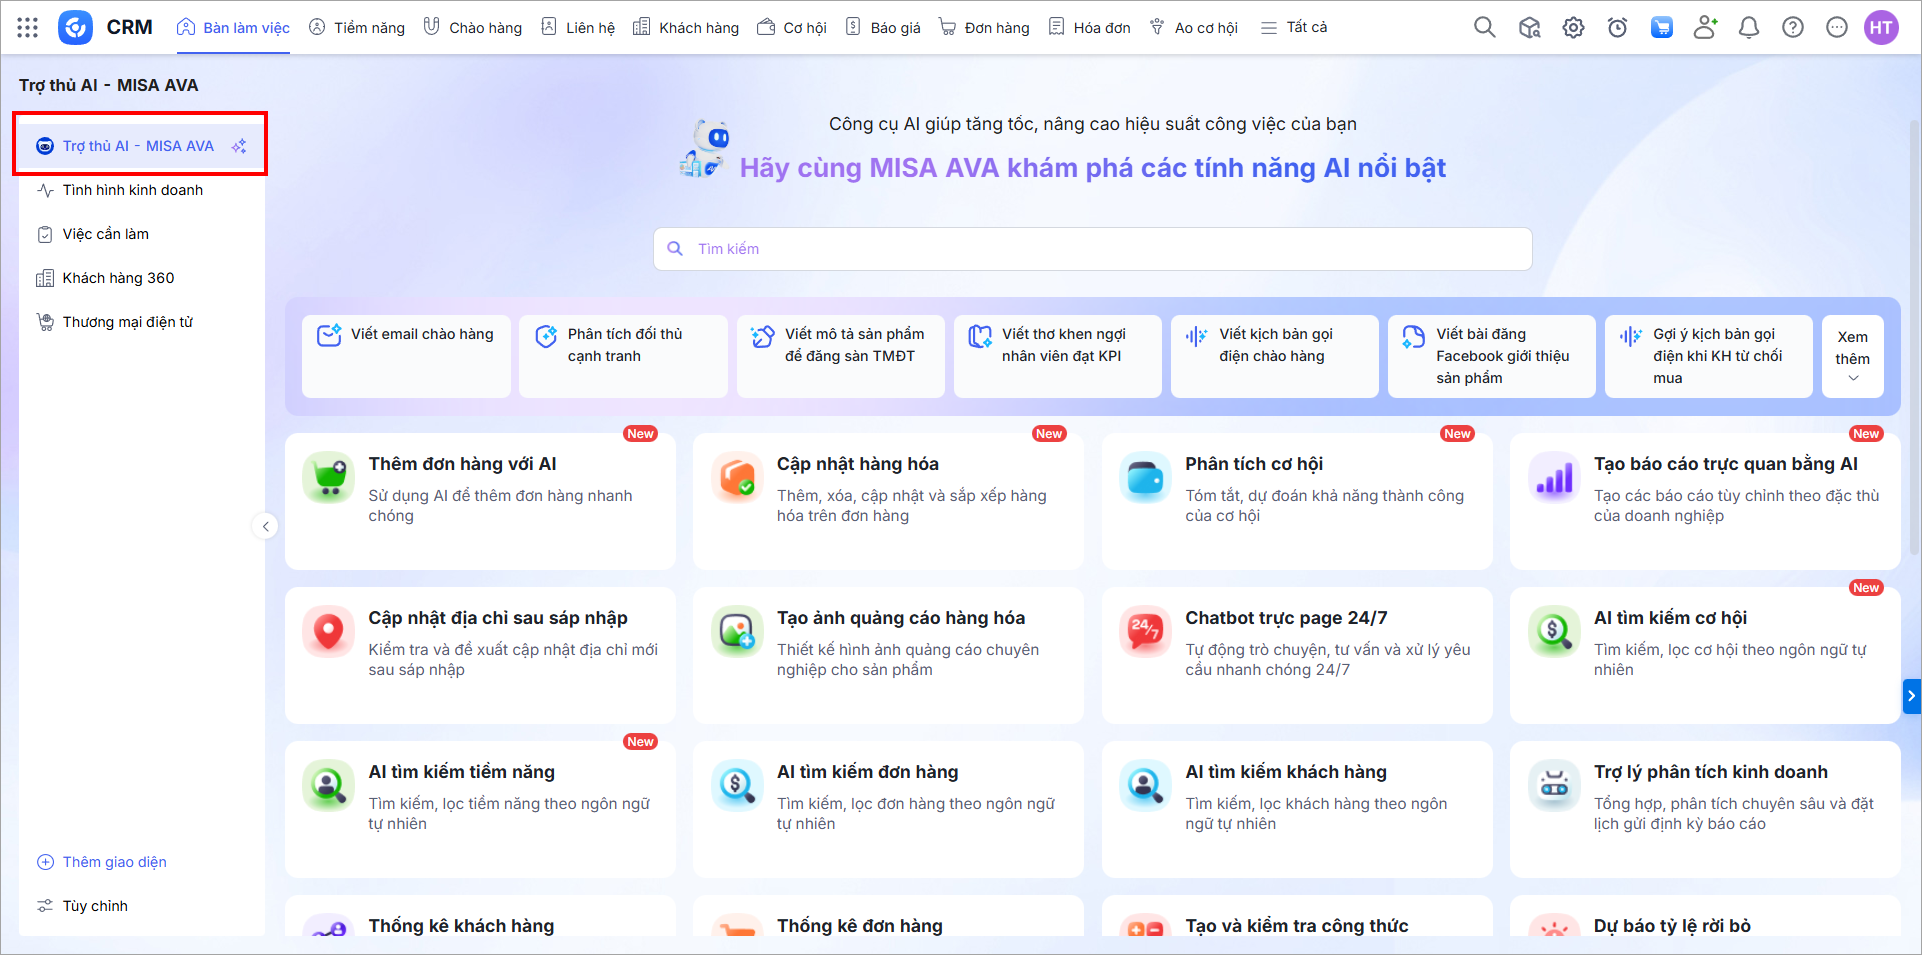
Task: Select Tình hình kinh doanh in sidebar
Action: tap(132, 190)
